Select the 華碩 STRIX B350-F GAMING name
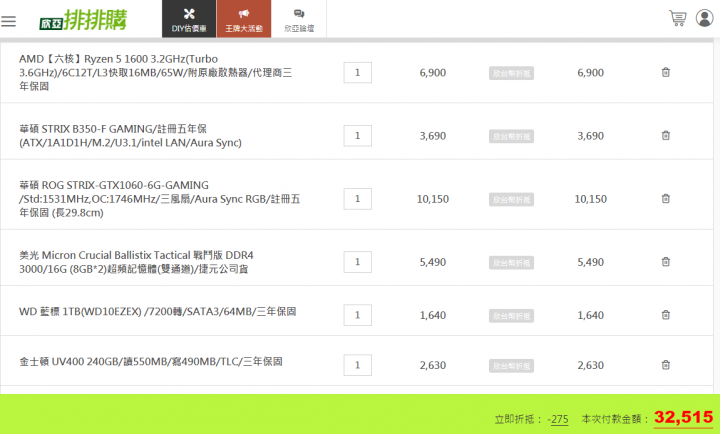 point(130,135)
